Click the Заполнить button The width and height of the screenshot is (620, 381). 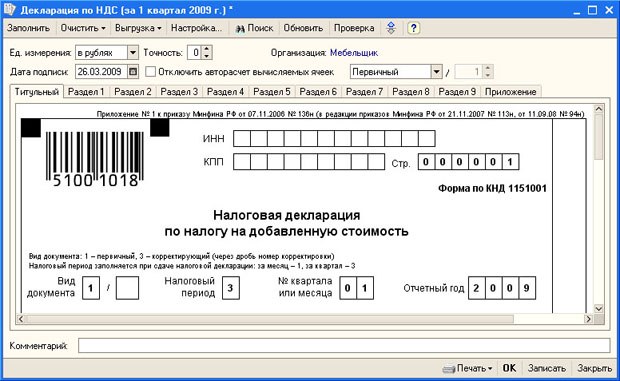coord(28,28)
